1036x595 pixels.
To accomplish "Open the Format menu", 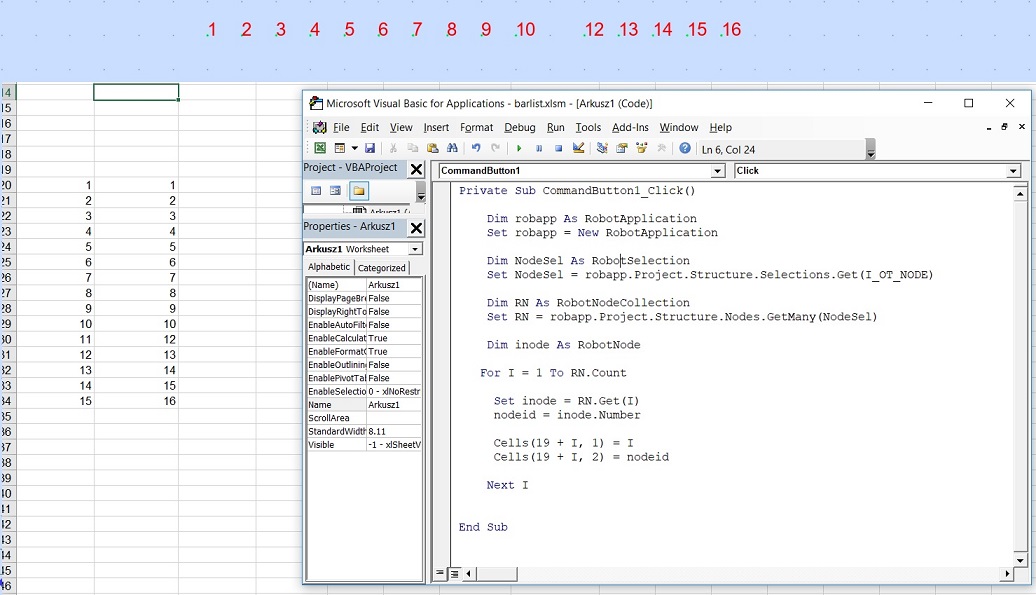I will (476, 127).
